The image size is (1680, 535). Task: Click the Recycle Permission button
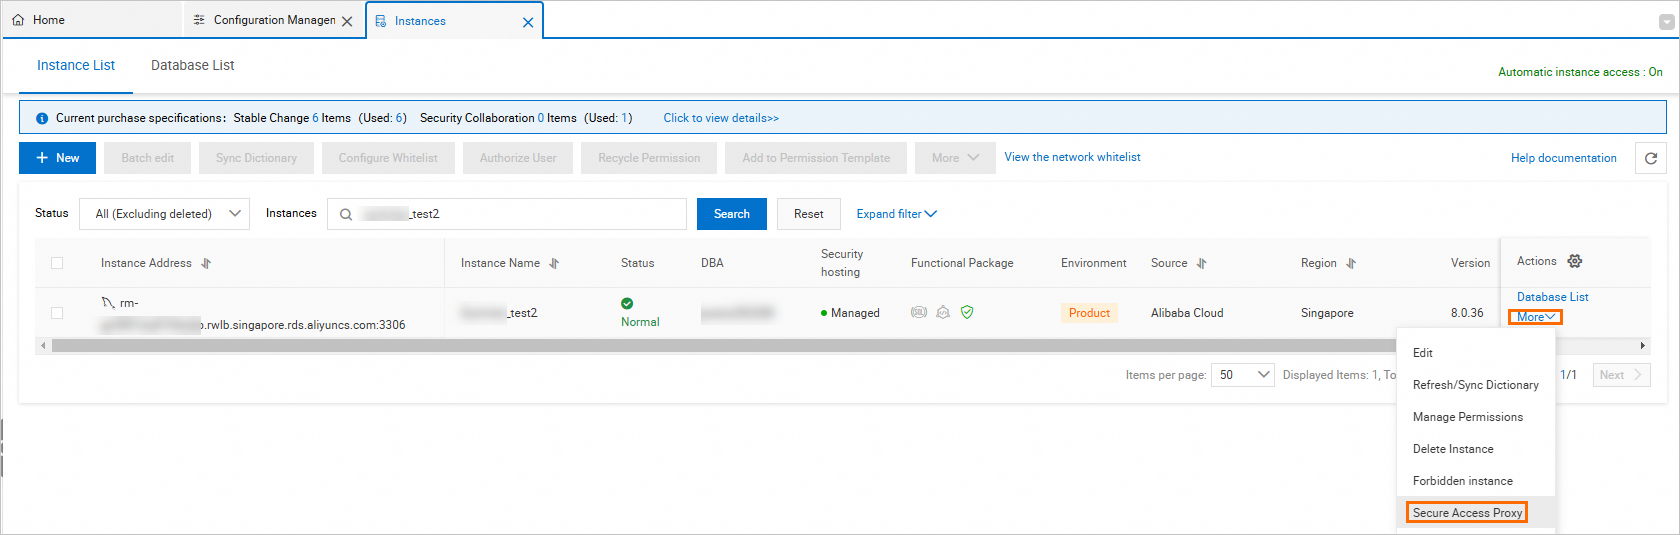point(649,158)
